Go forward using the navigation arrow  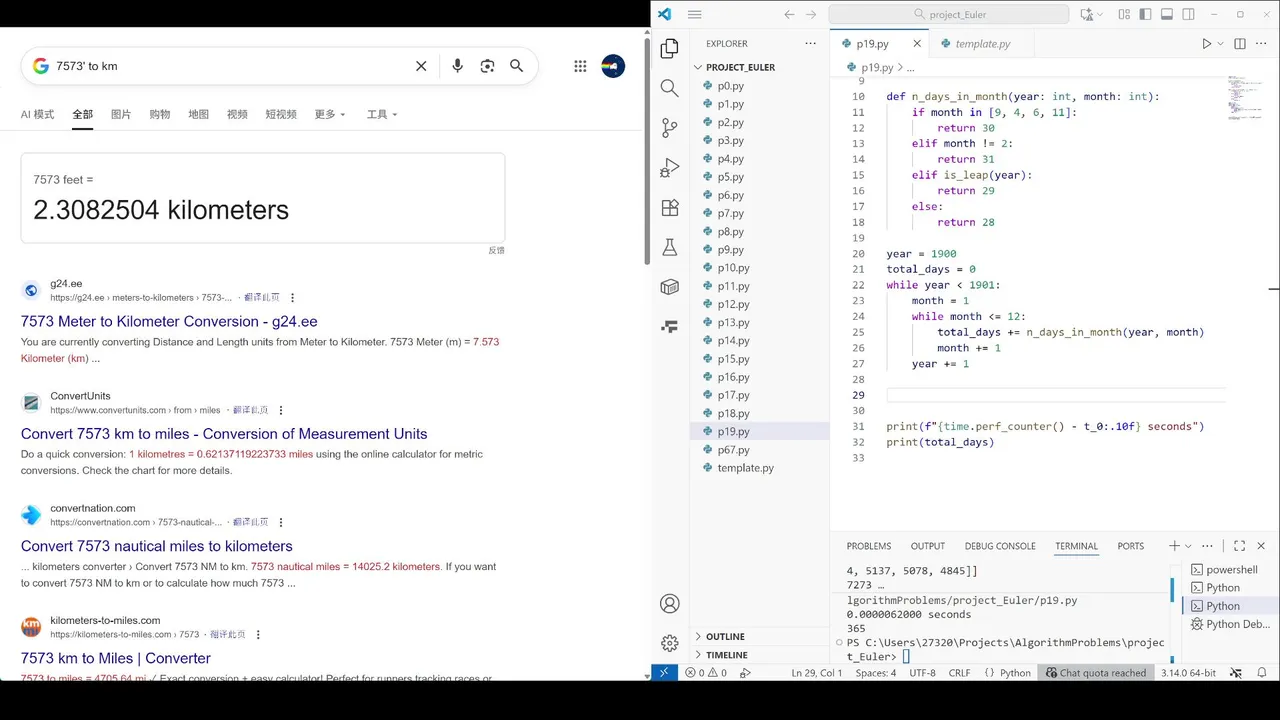[811, 14]
